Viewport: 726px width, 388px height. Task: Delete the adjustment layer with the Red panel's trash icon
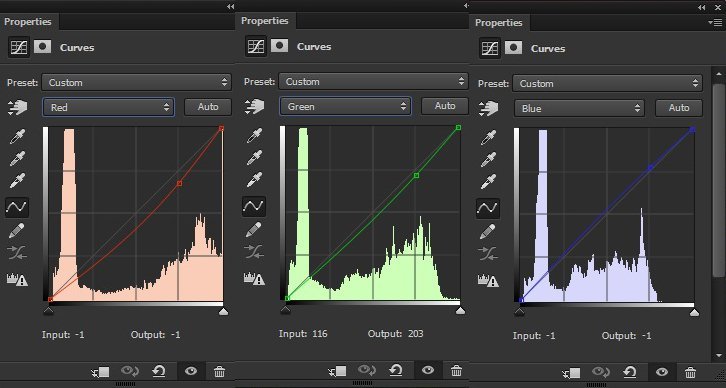coord(219,371)
